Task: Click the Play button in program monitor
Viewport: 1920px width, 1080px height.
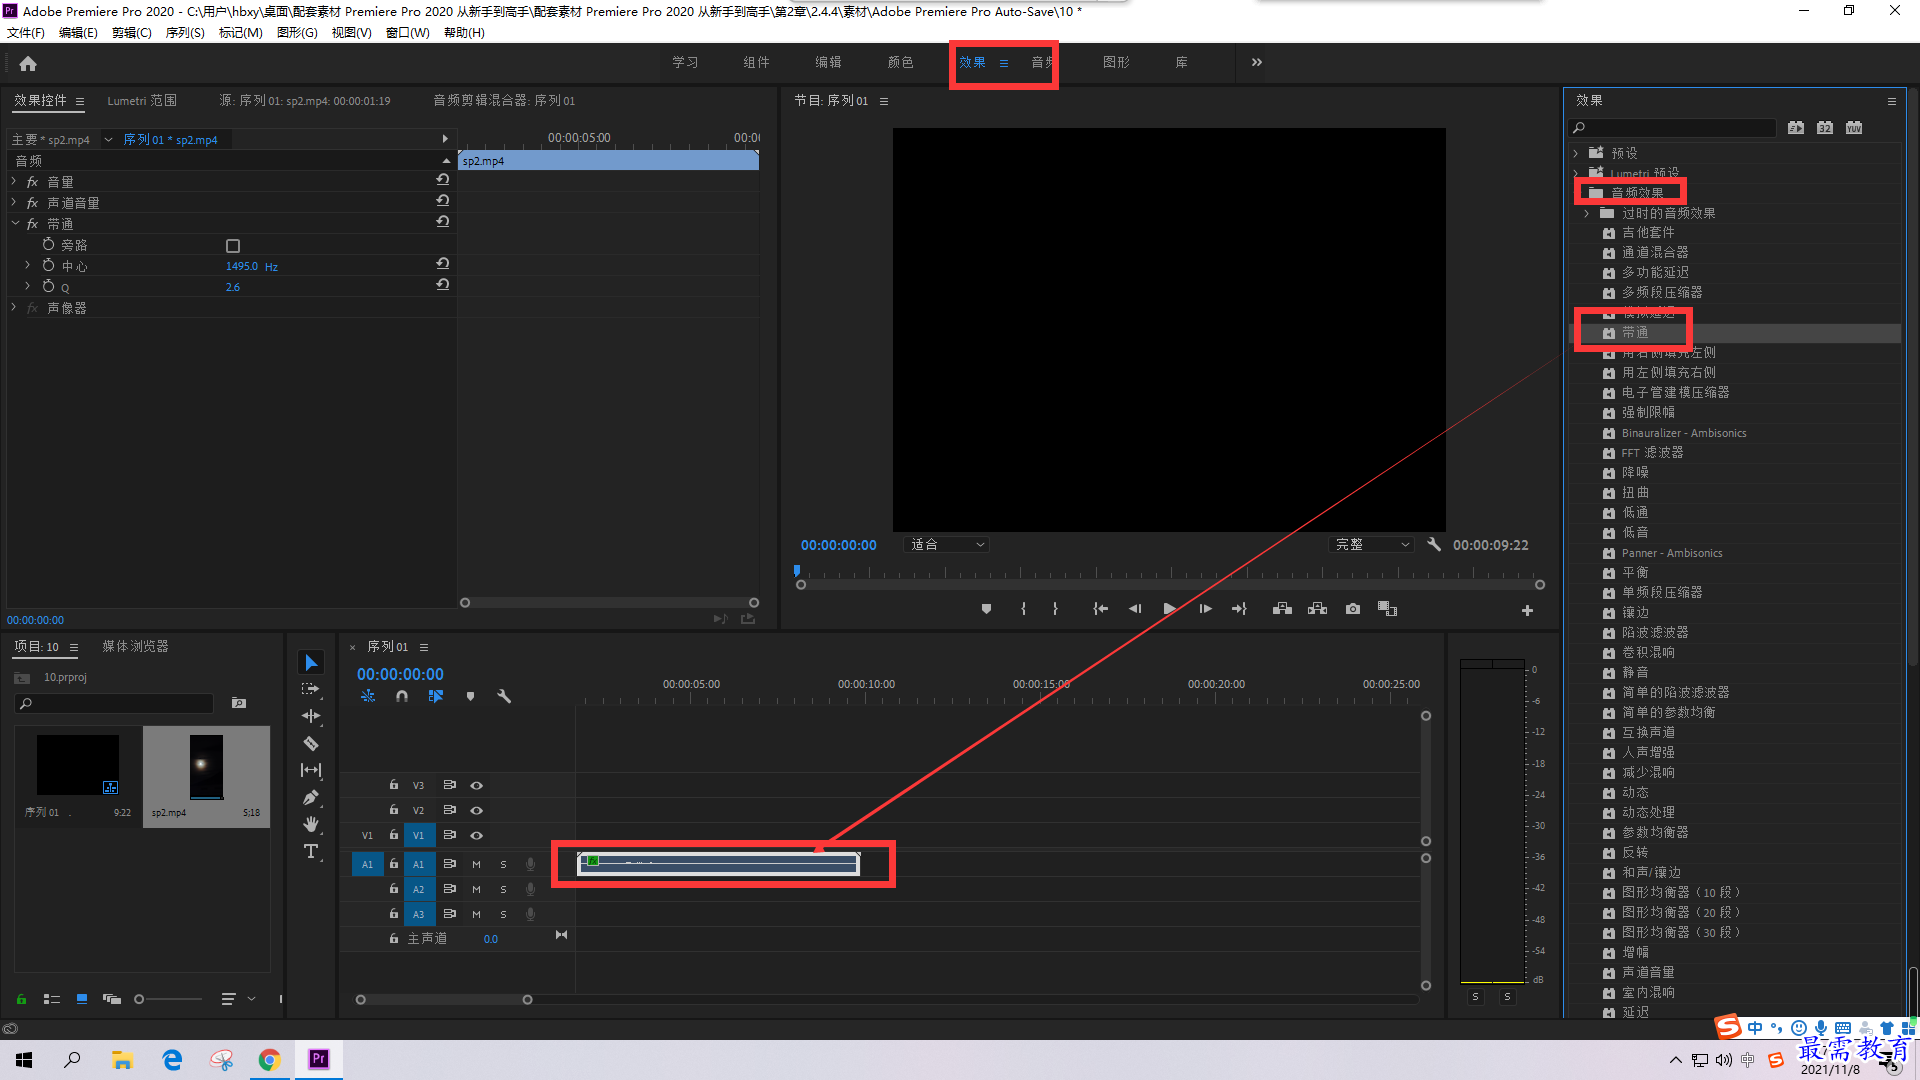Action: [x=1169, y=608]
